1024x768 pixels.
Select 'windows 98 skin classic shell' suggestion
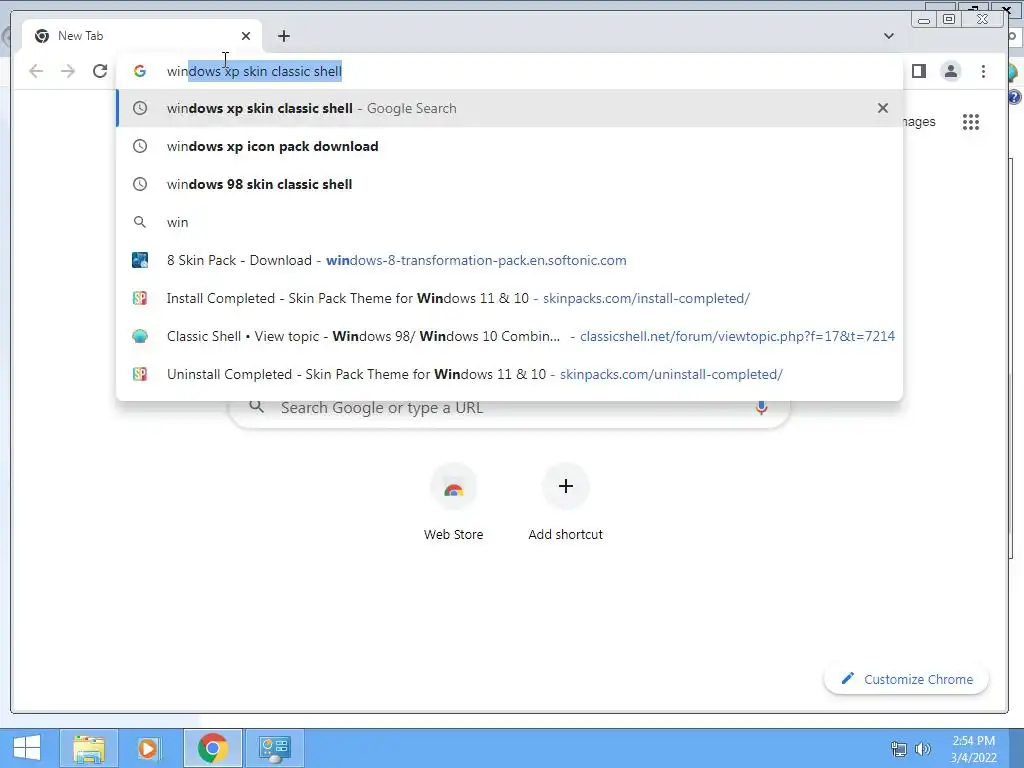click(509, 184)
